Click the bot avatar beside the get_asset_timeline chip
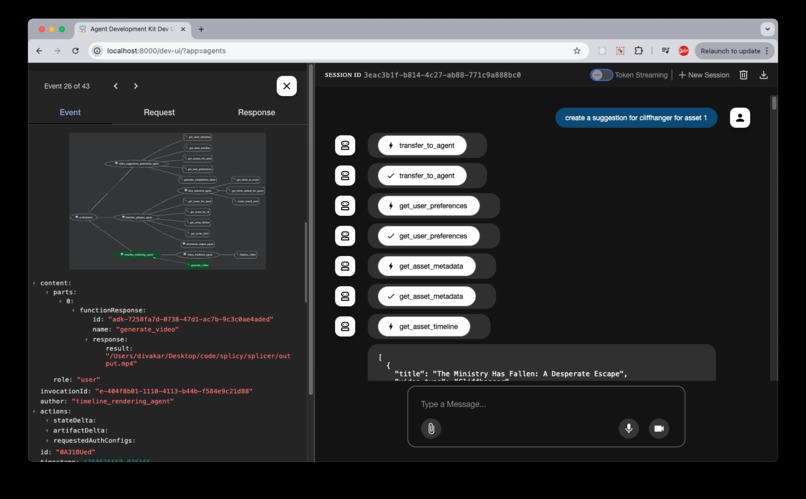 [345, 326]
